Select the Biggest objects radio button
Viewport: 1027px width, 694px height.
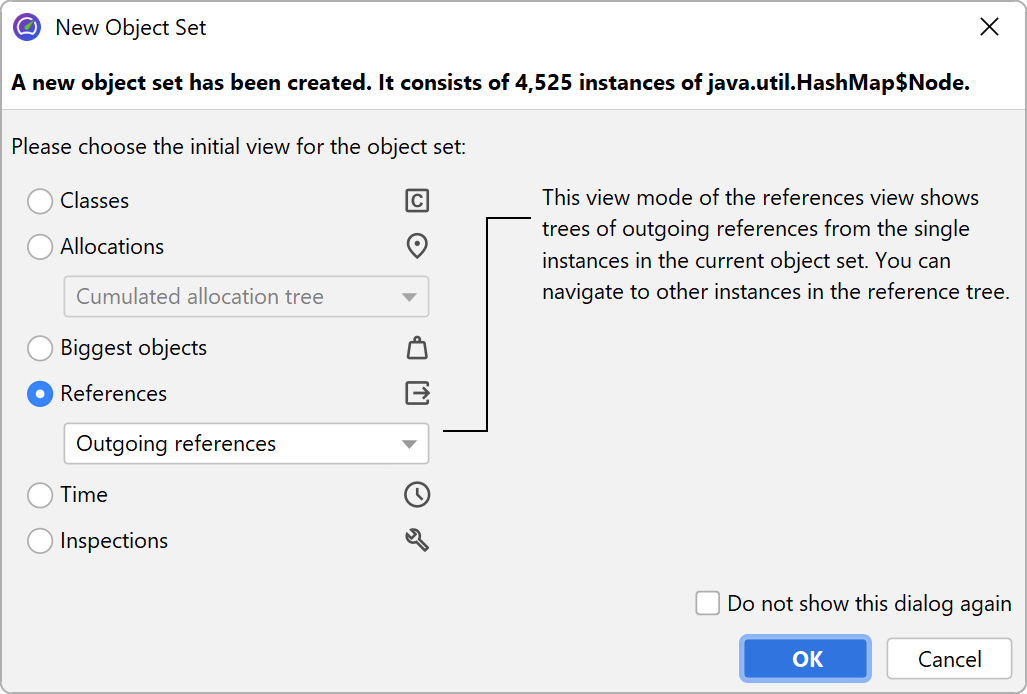click(40, 348)
